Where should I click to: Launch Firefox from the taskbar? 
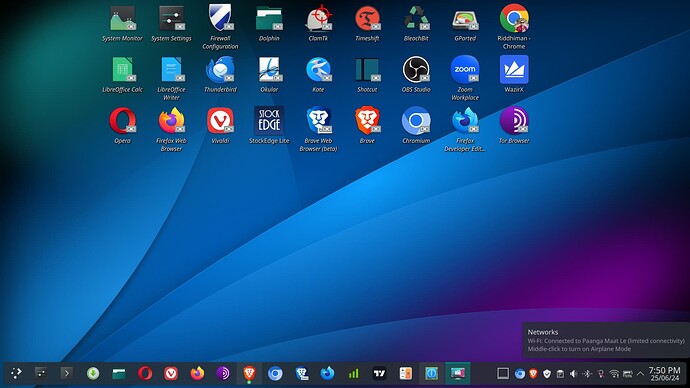coord(197,373)
